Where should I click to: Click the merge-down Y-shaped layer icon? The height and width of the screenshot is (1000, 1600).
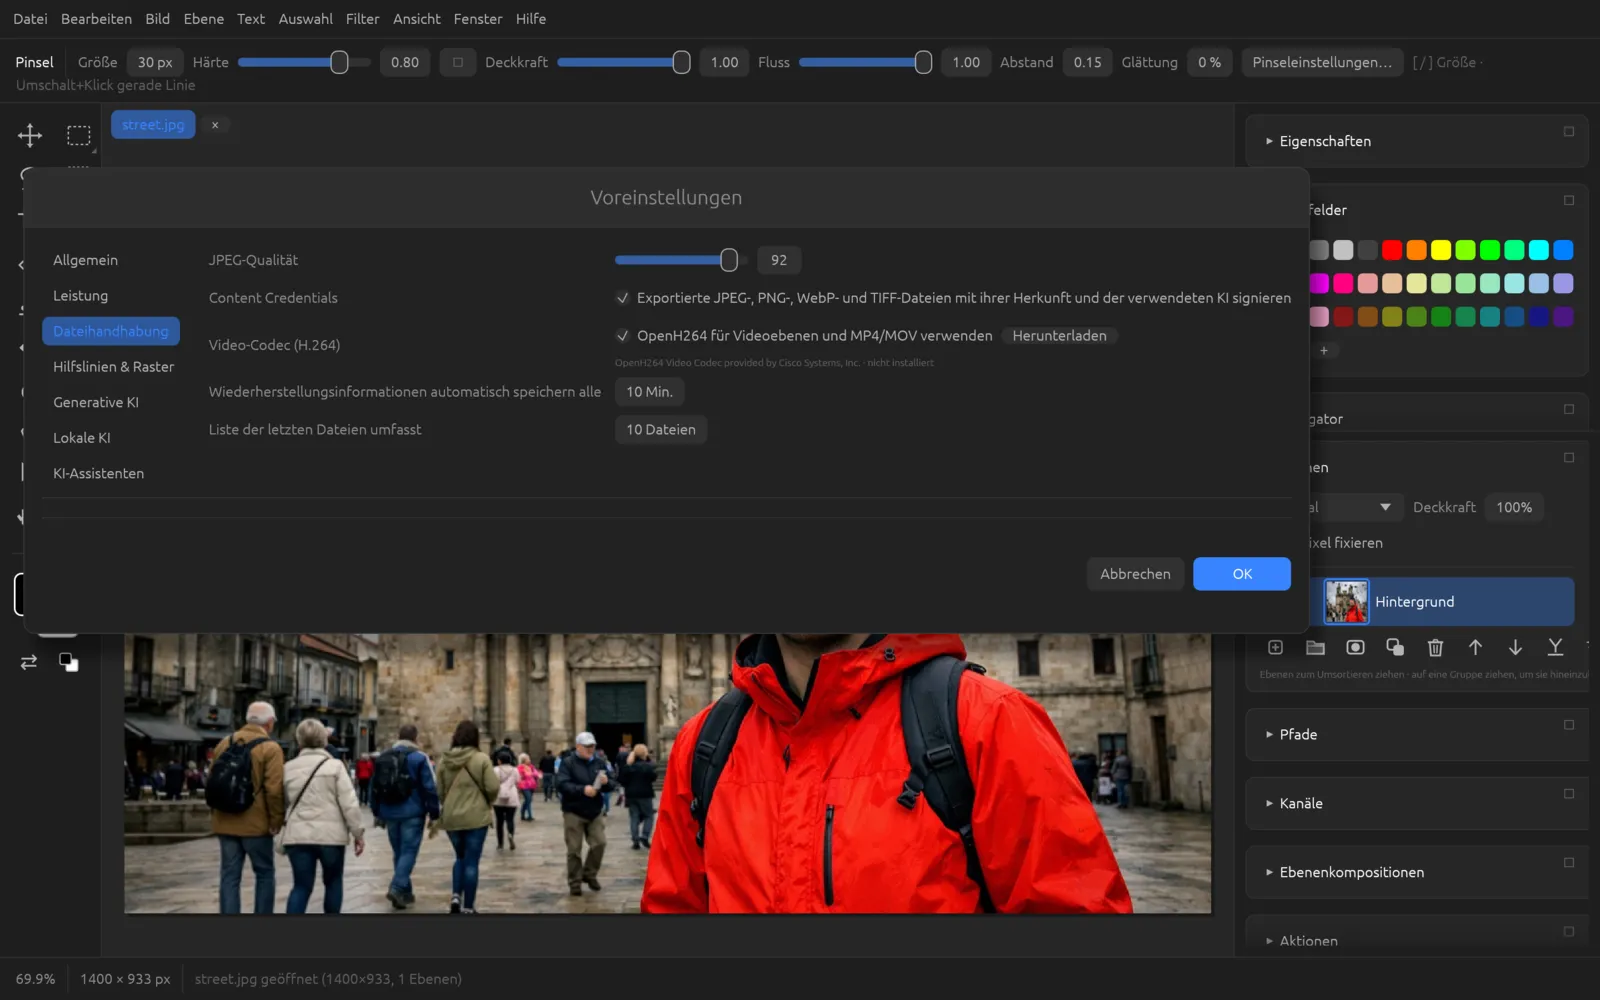coord(1555,648)
